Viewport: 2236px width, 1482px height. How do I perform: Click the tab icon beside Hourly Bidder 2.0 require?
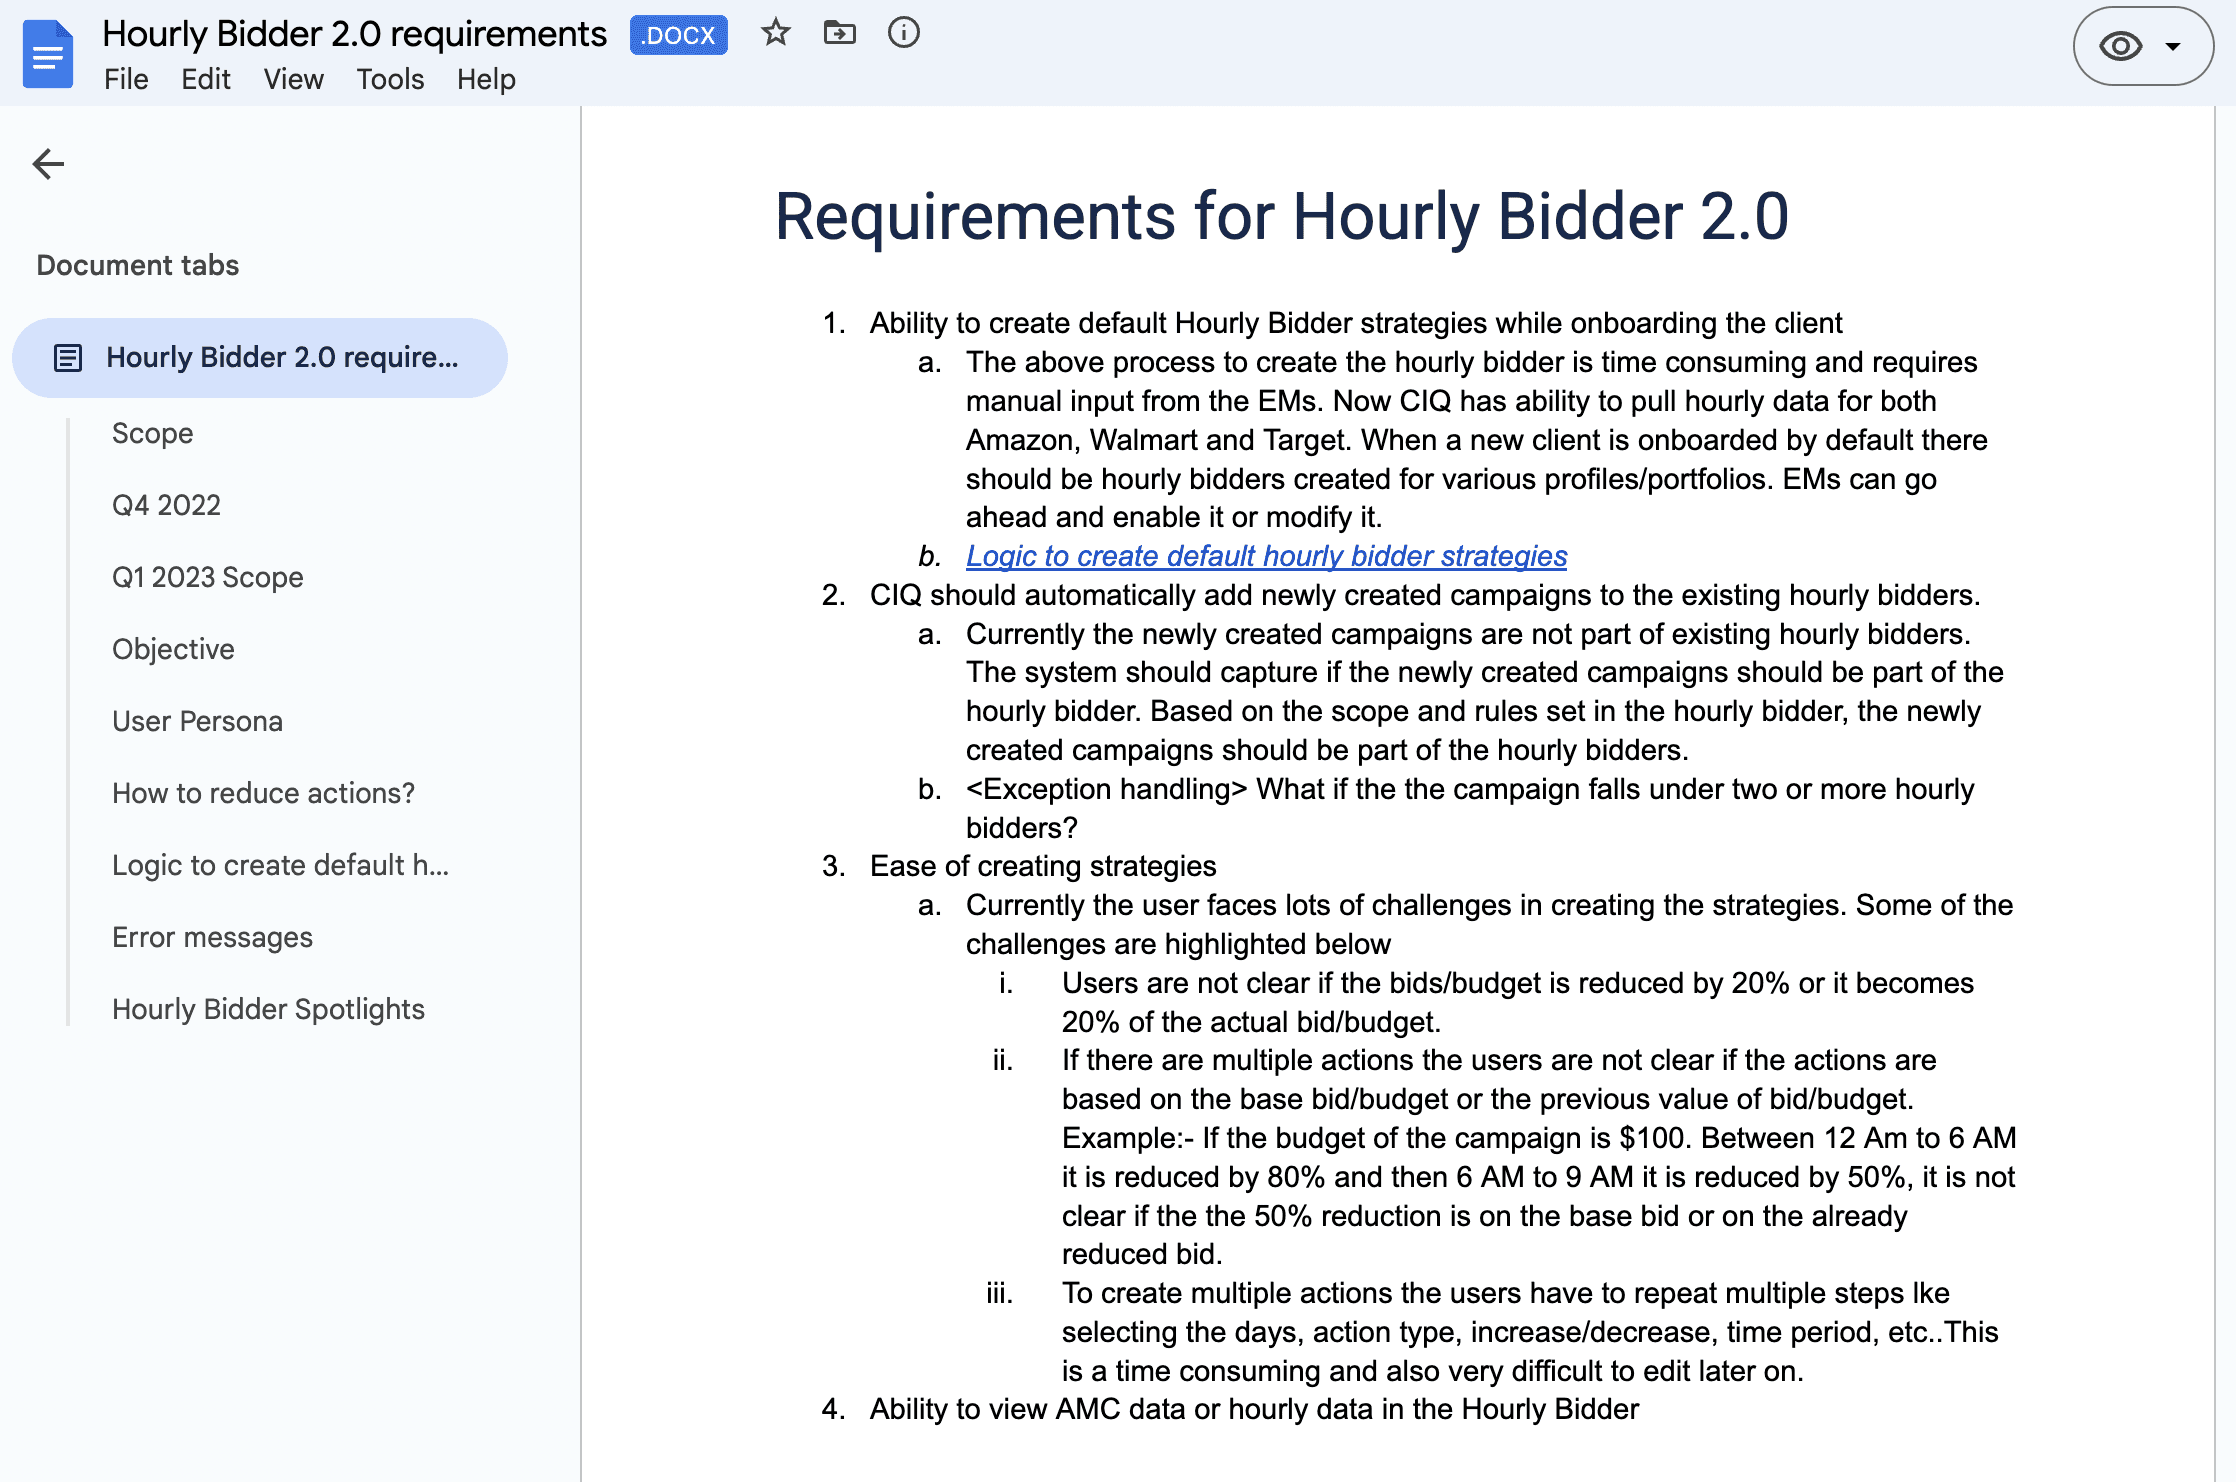pos(68,357)
